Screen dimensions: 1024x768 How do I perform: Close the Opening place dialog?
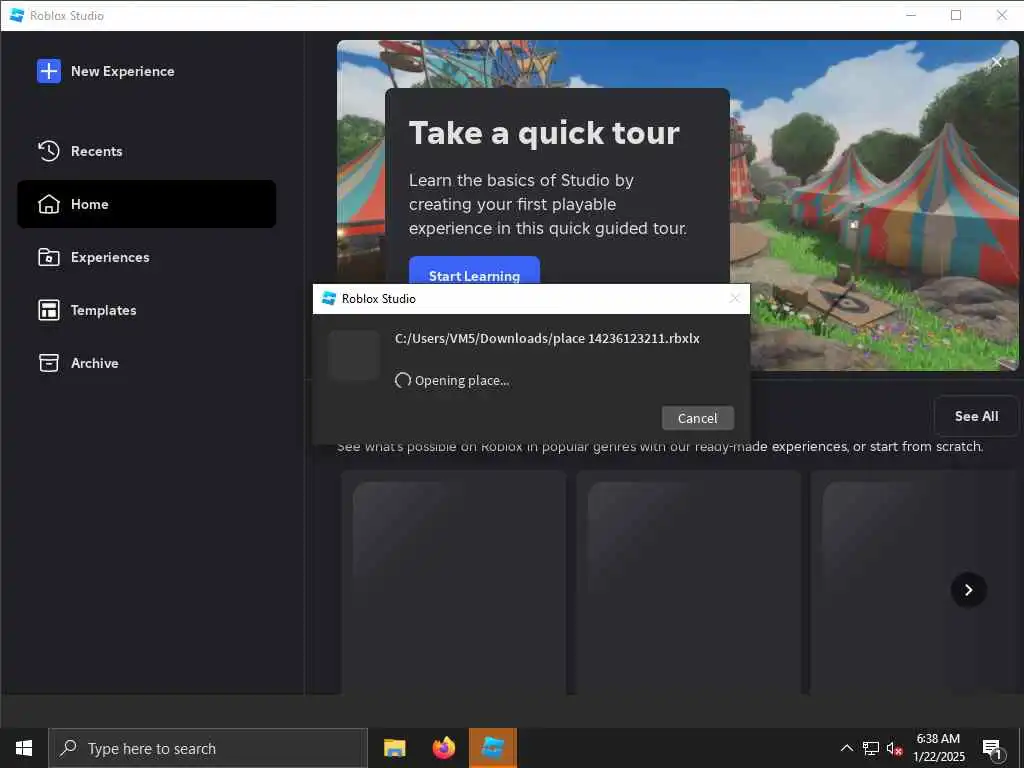pos(735,298)
